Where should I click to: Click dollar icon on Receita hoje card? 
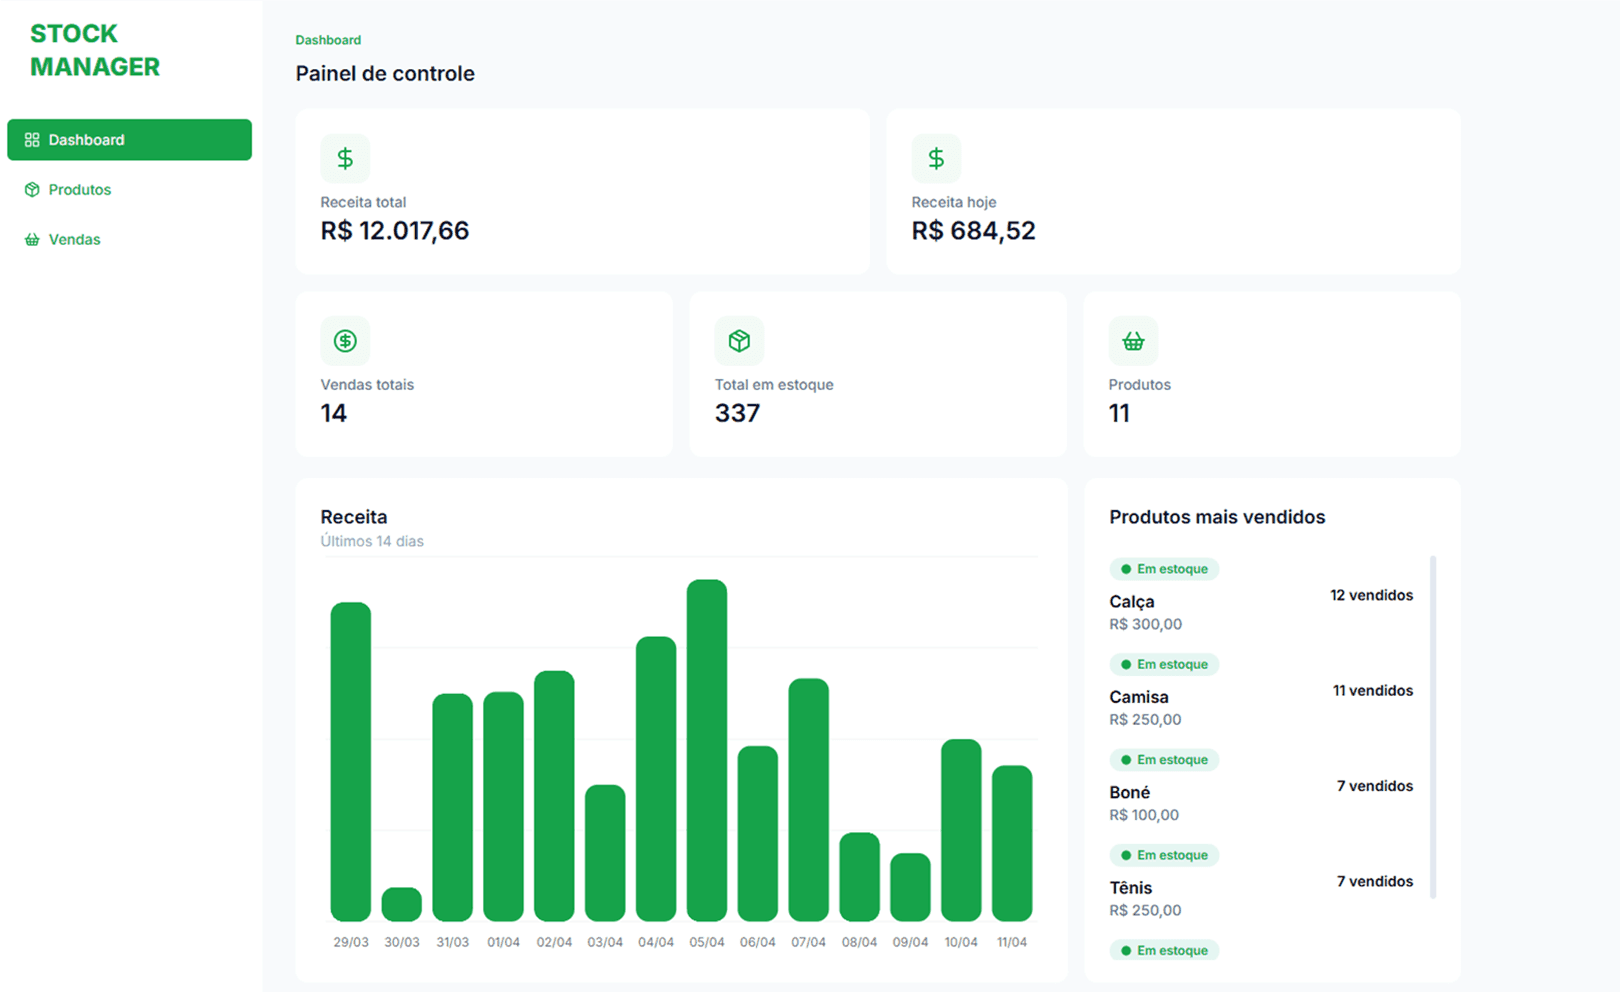tap(936, 158)
